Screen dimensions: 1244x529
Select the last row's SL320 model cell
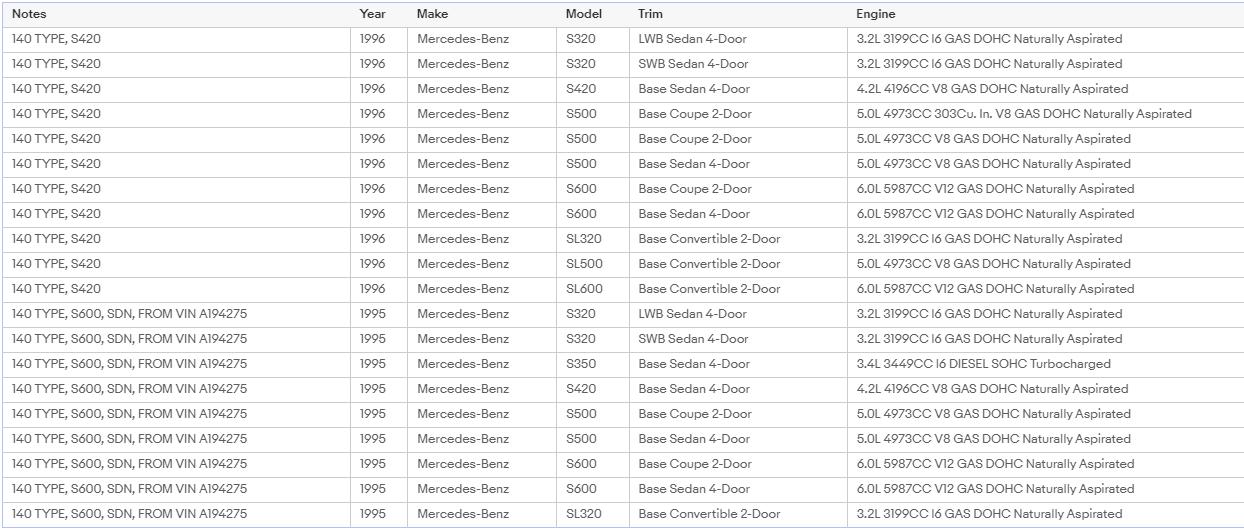pos(592,514)
